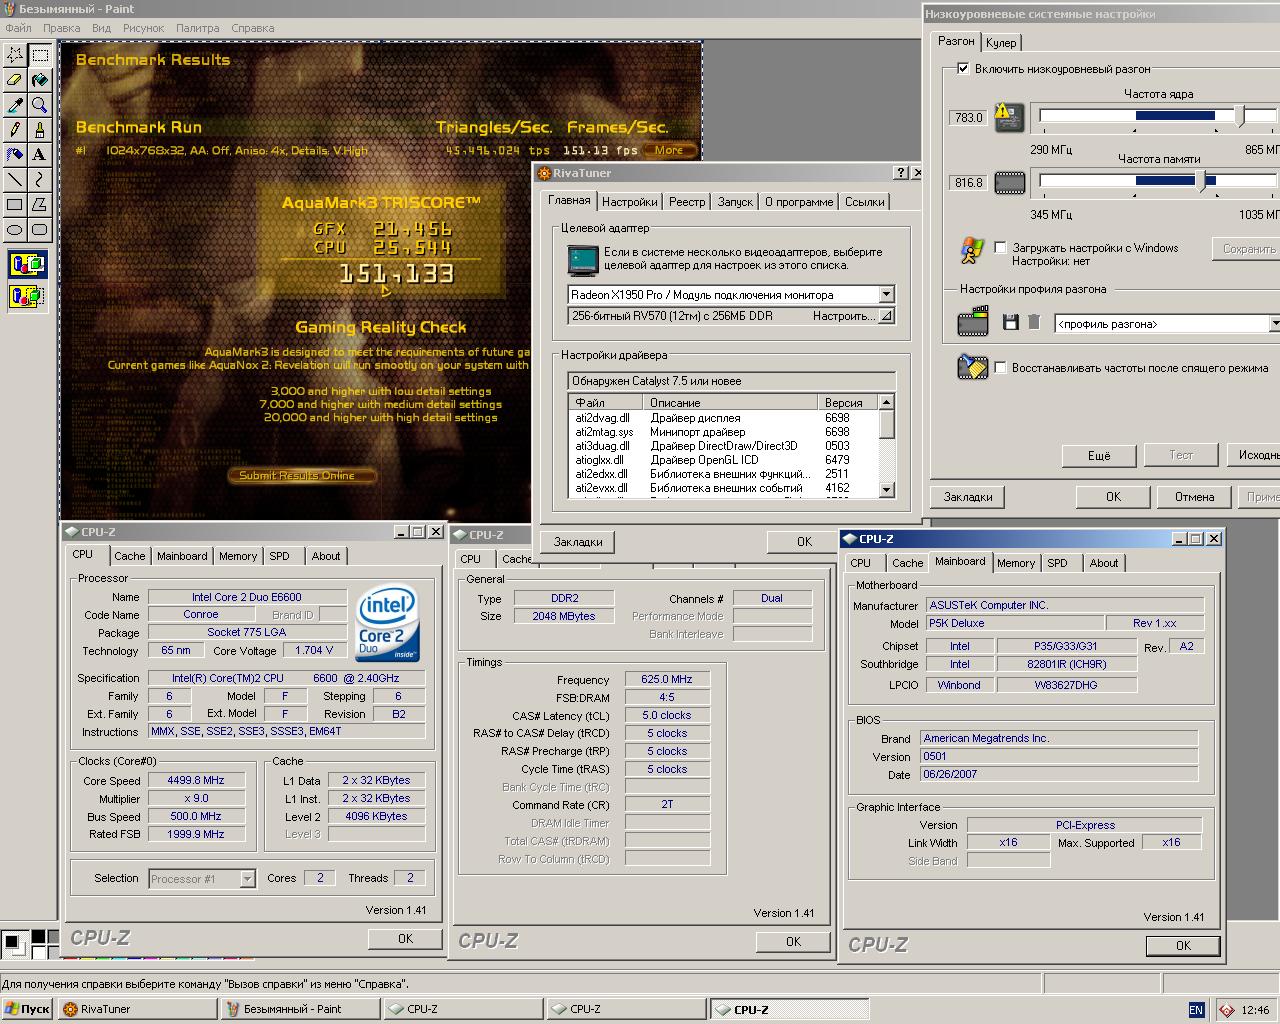
Task: Open the SPD tab in left CPU-Z window
Action: click(x=279, y=556)
